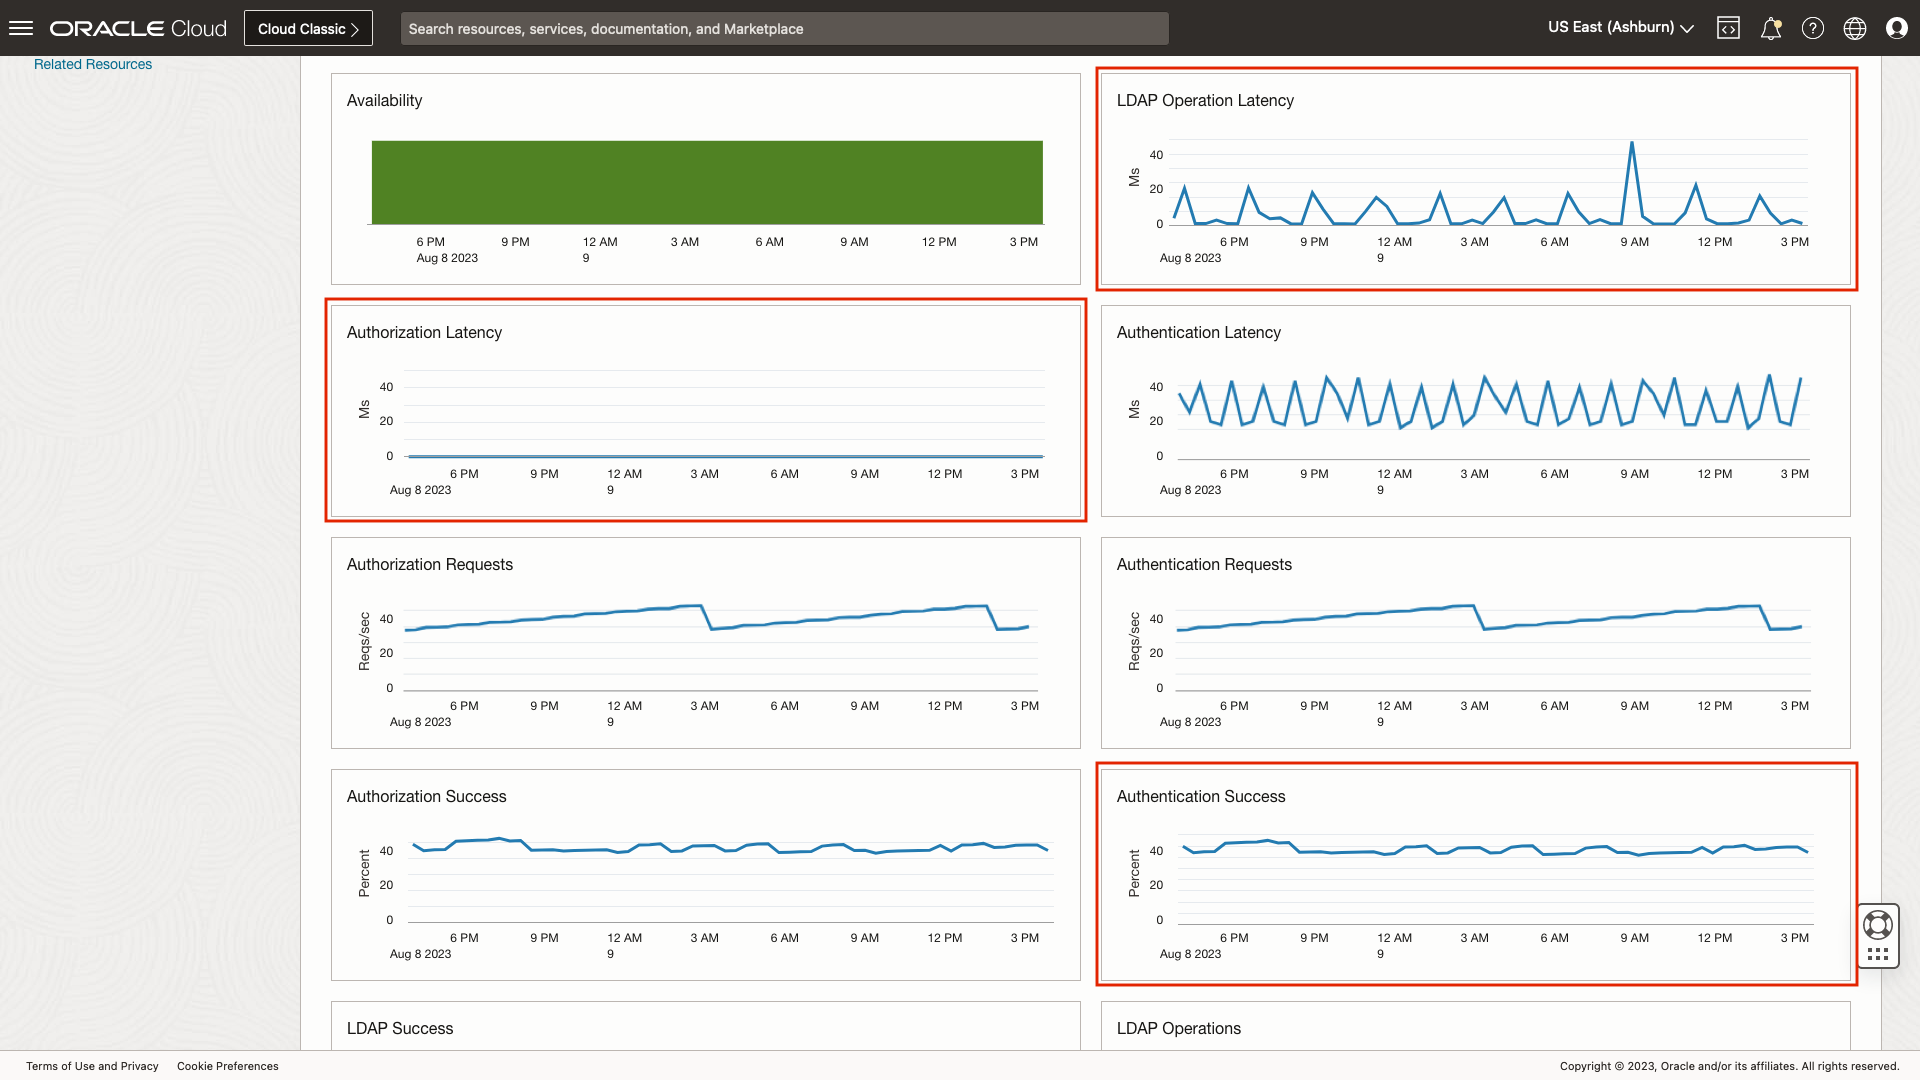Open the help question mark menu
Image resolution: width=1920 pixels, height=1080 pixels.
tap(1812, 28)
